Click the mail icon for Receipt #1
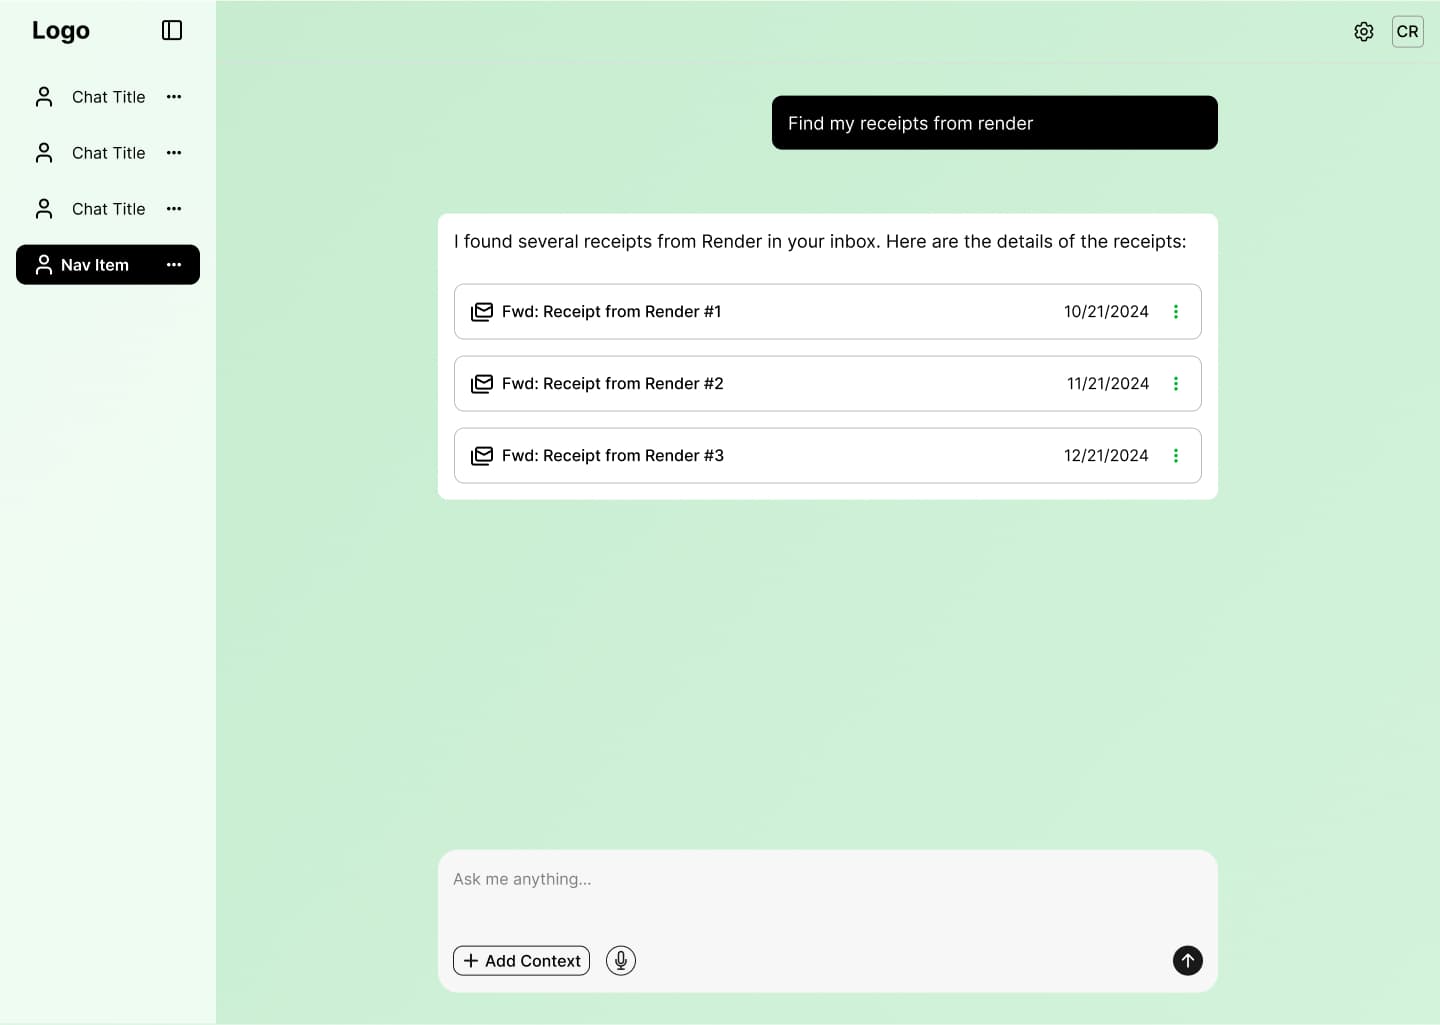Screen dimensions: 1440x1025 pyautogui.click(x=482, y=312)
